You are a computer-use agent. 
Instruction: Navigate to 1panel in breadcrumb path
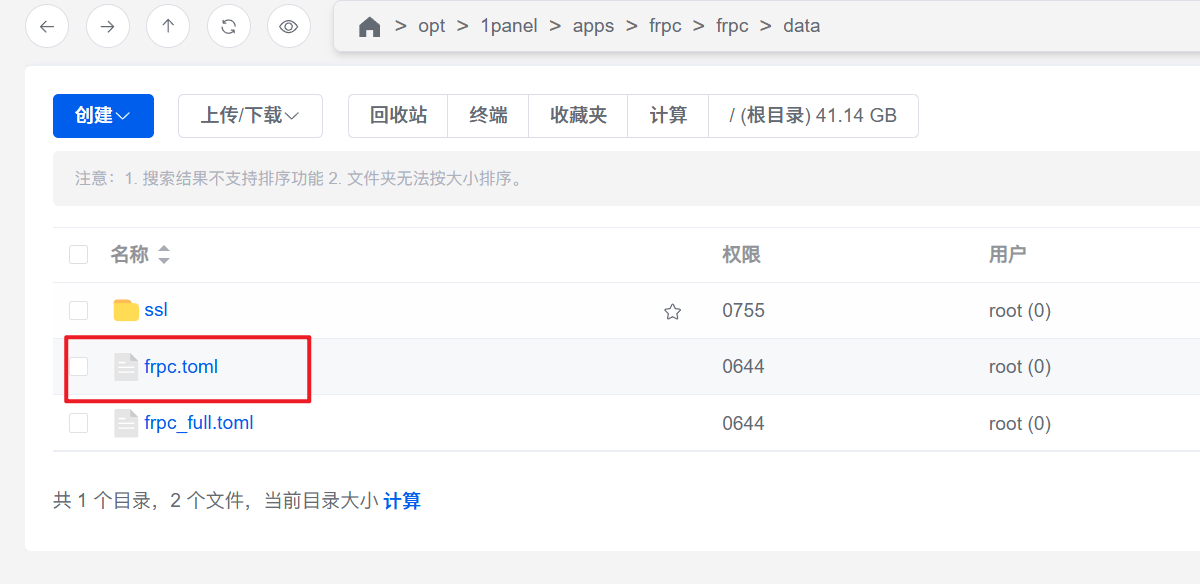pos(509,27)
